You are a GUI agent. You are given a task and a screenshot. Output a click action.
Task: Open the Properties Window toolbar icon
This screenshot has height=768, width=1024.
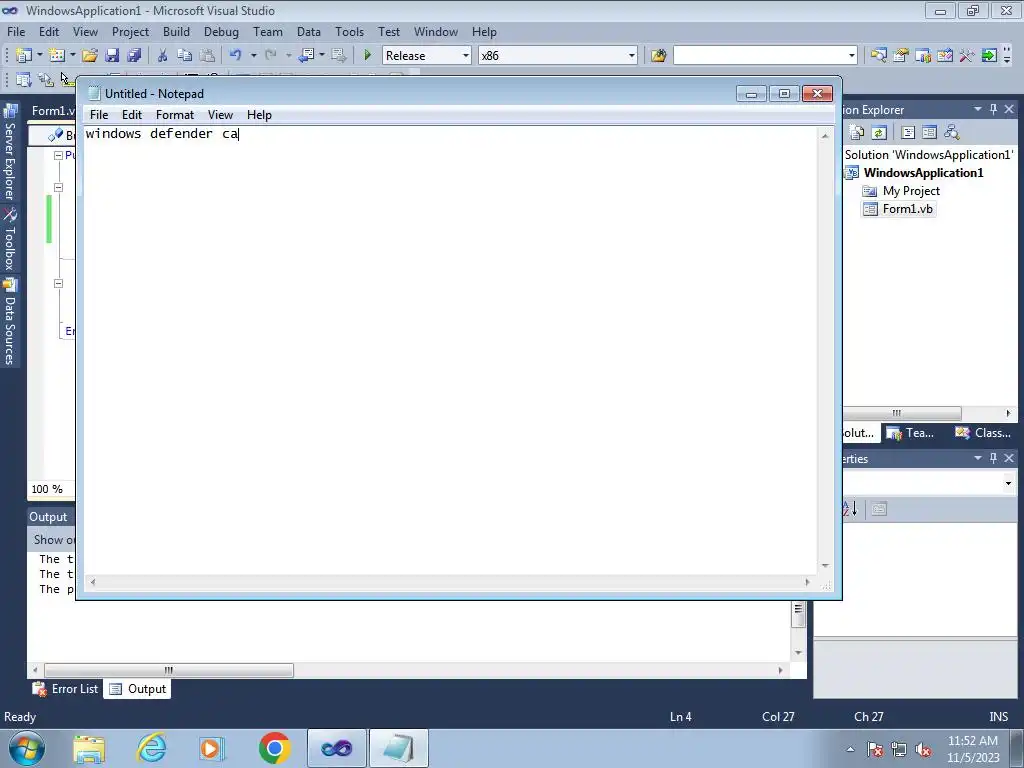click(x=901, y=56)
